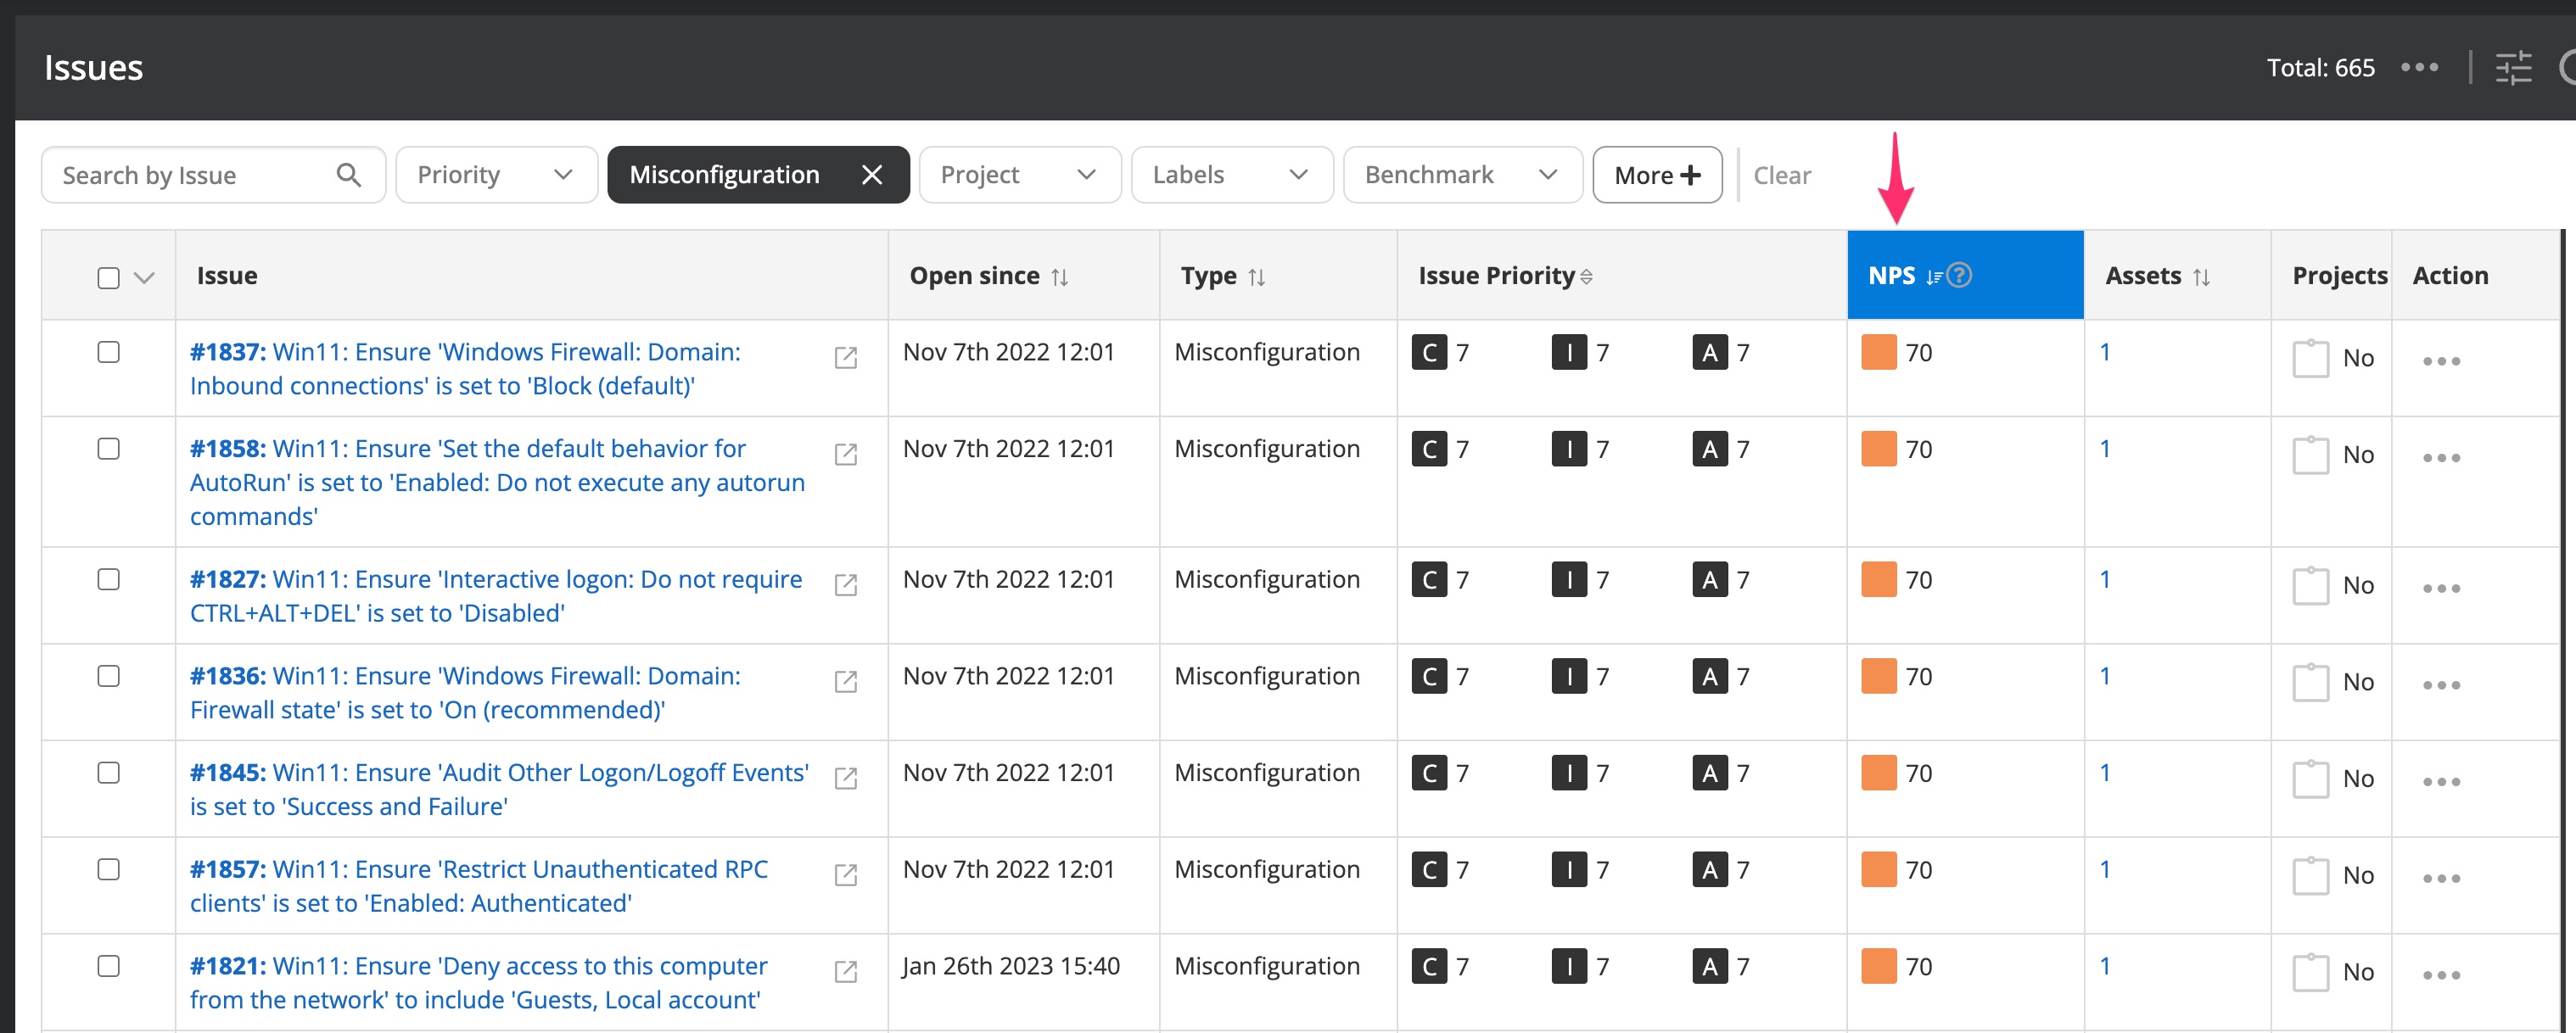2576x1033 pixels.
Task: Sort by Open since column arrows
Action: pos(1059,277)
